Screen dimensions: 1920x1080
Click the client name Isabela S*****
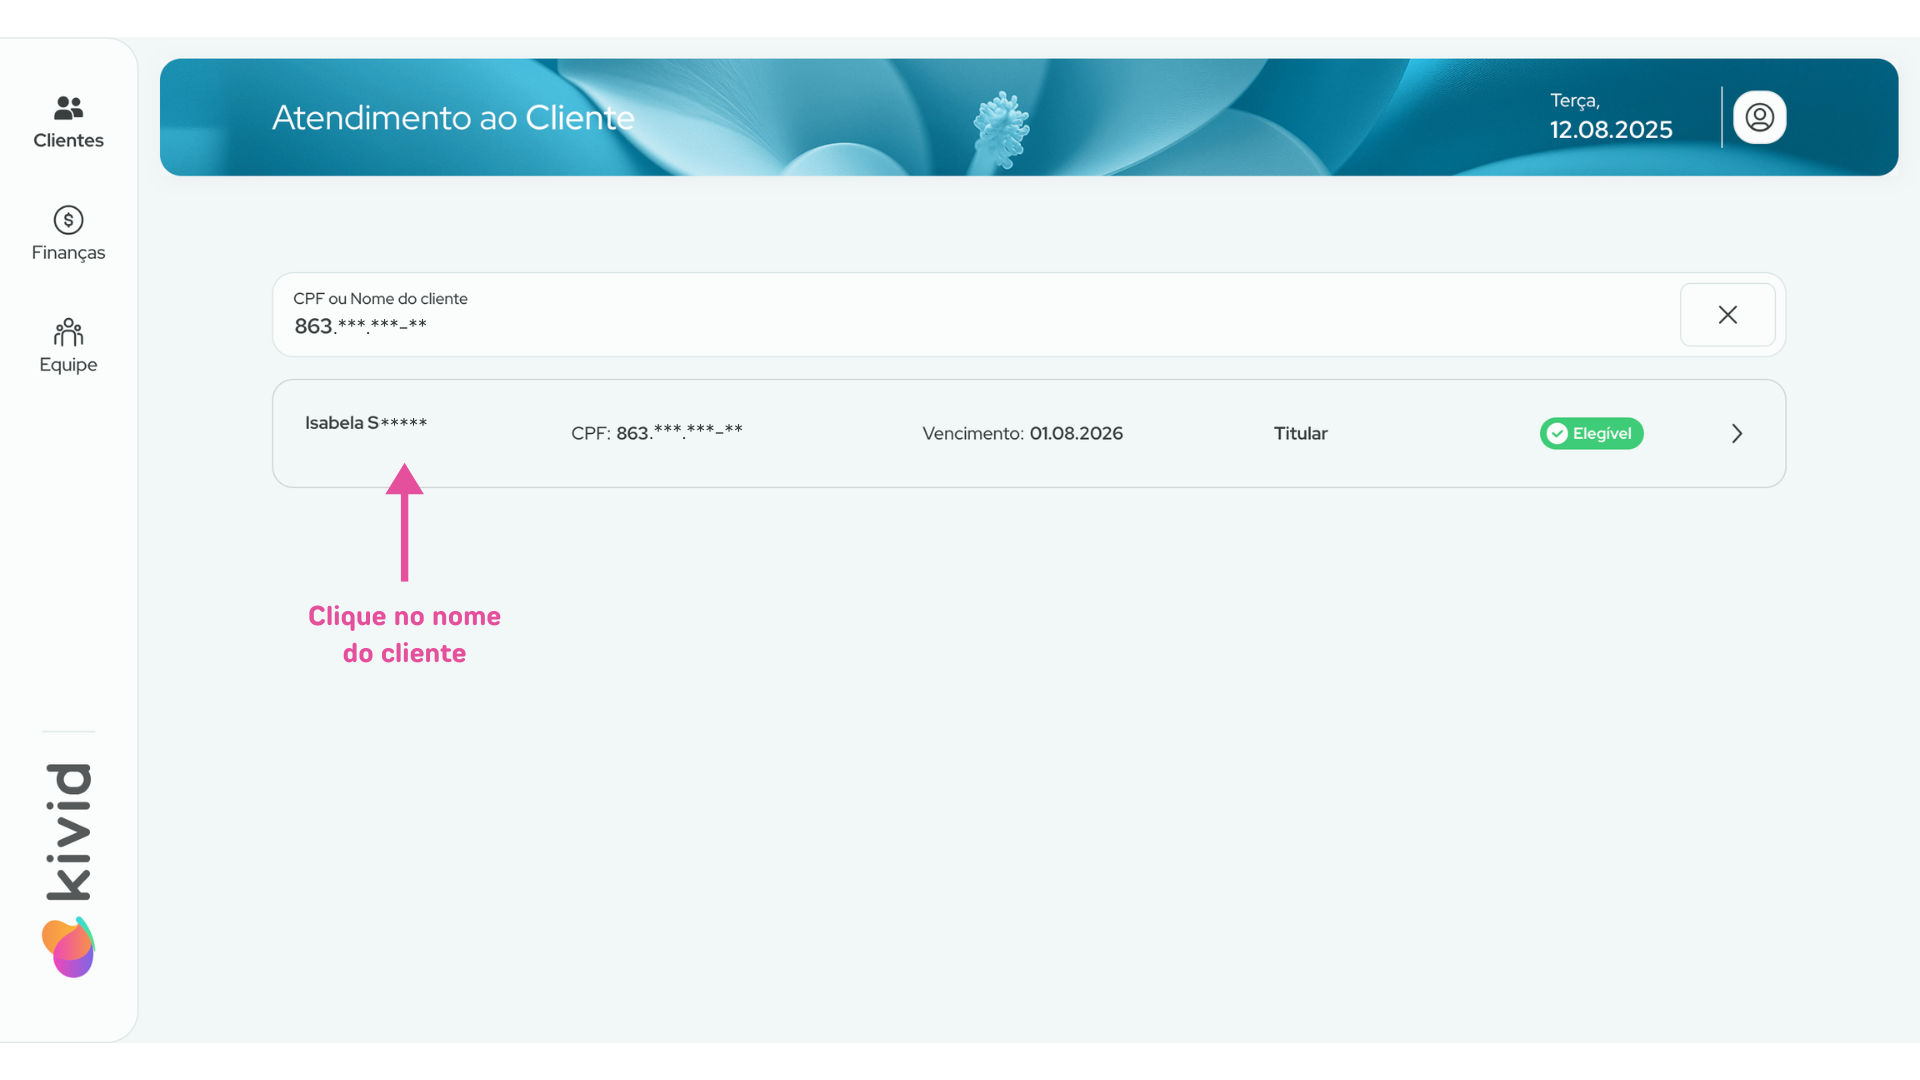click(365, 423)
